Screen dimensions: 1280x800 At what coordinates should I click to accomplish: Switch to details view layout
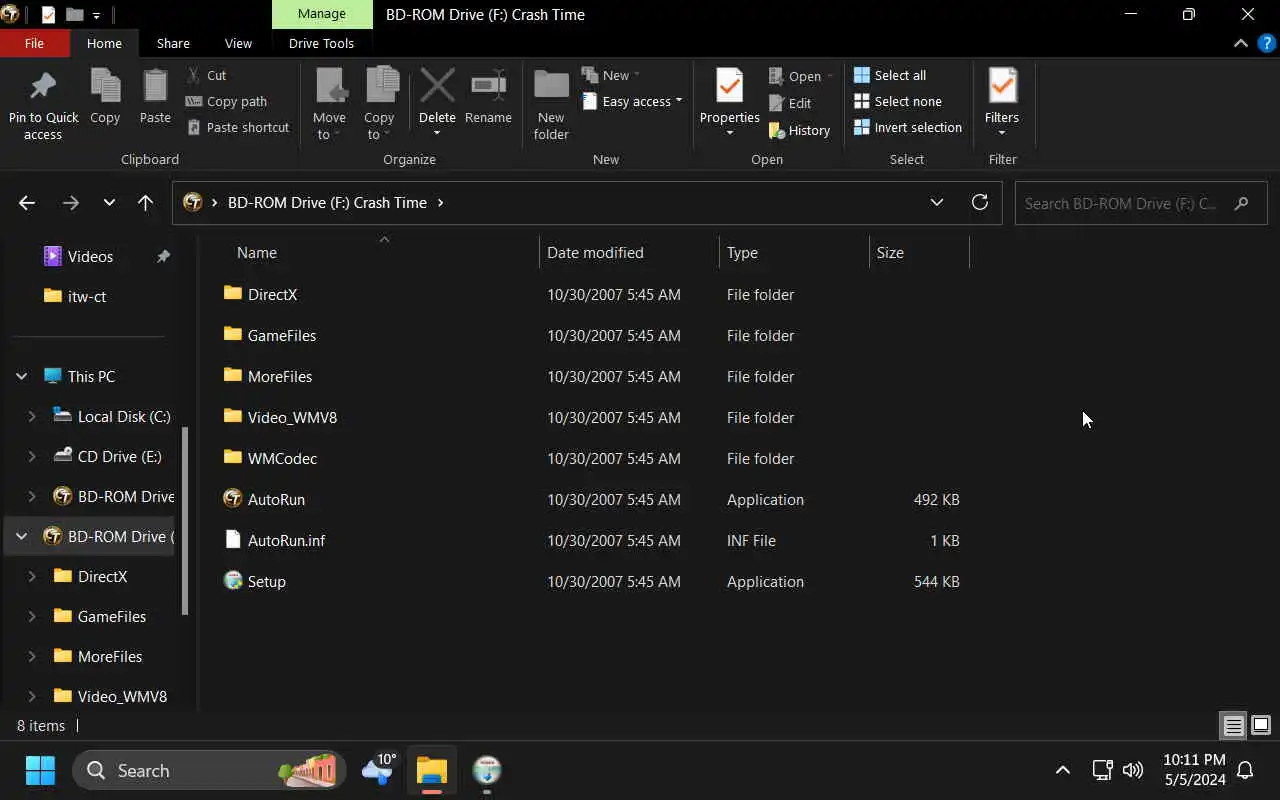tap(1233, 726)
